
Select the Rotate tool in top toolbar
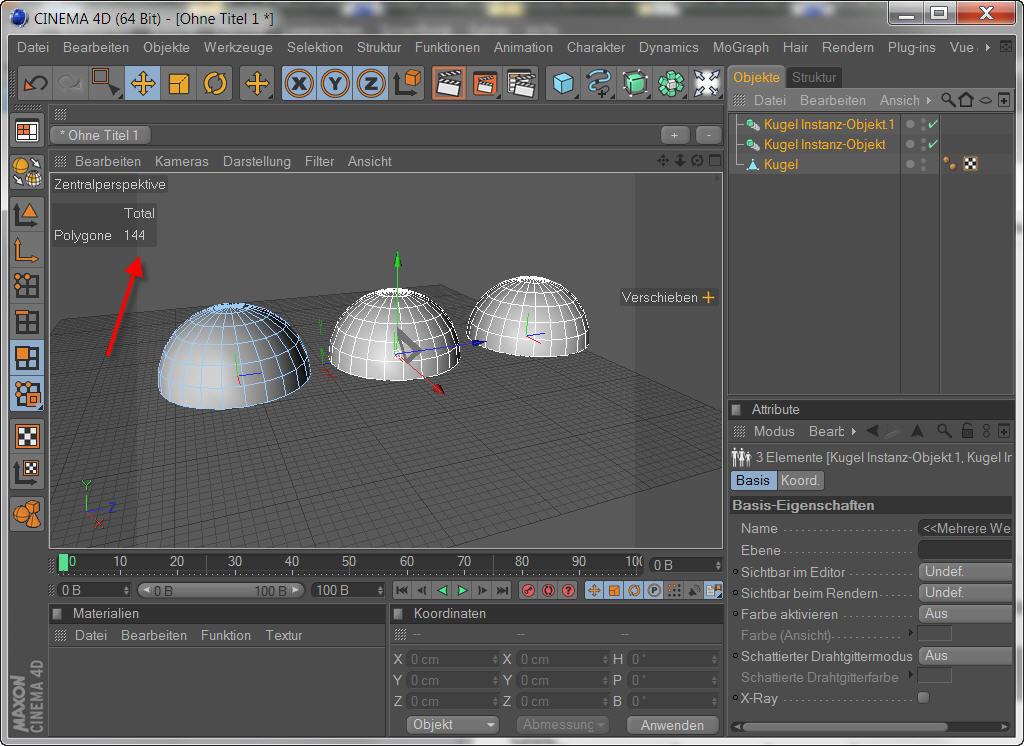214,84
